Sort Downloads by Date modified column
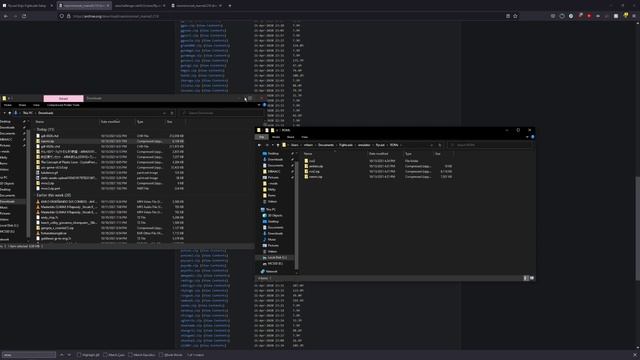Viewport: 640px width, 360px height. 110,122
